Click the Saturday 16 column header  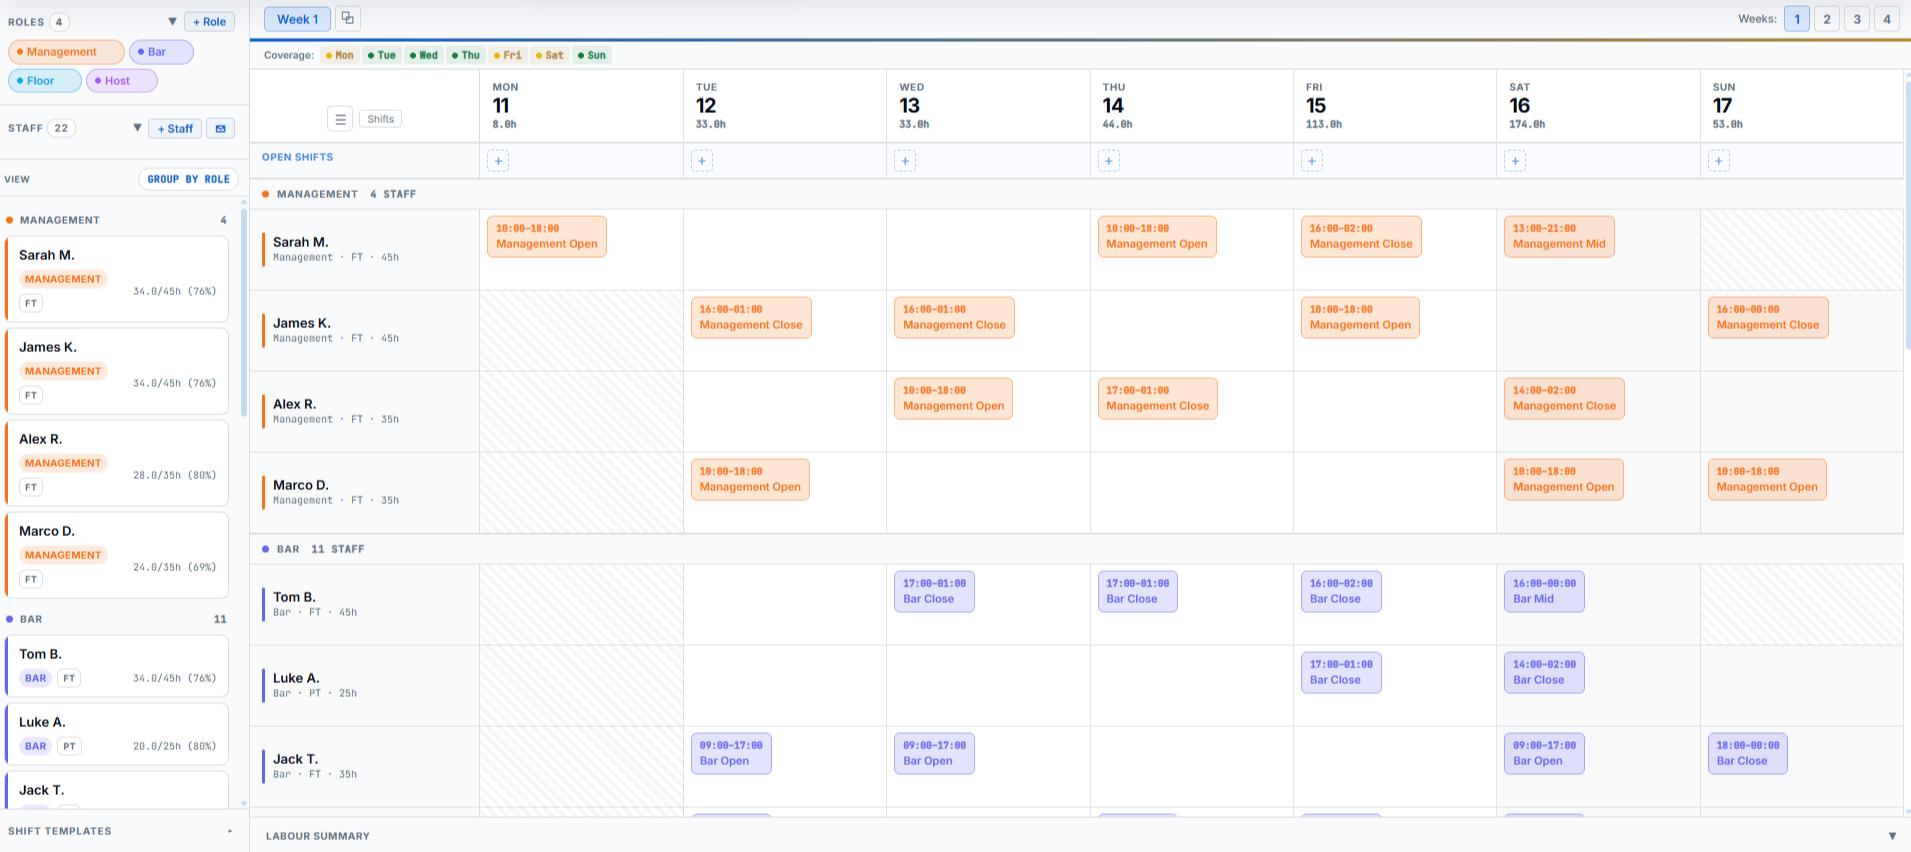(x=1598, y=106)
